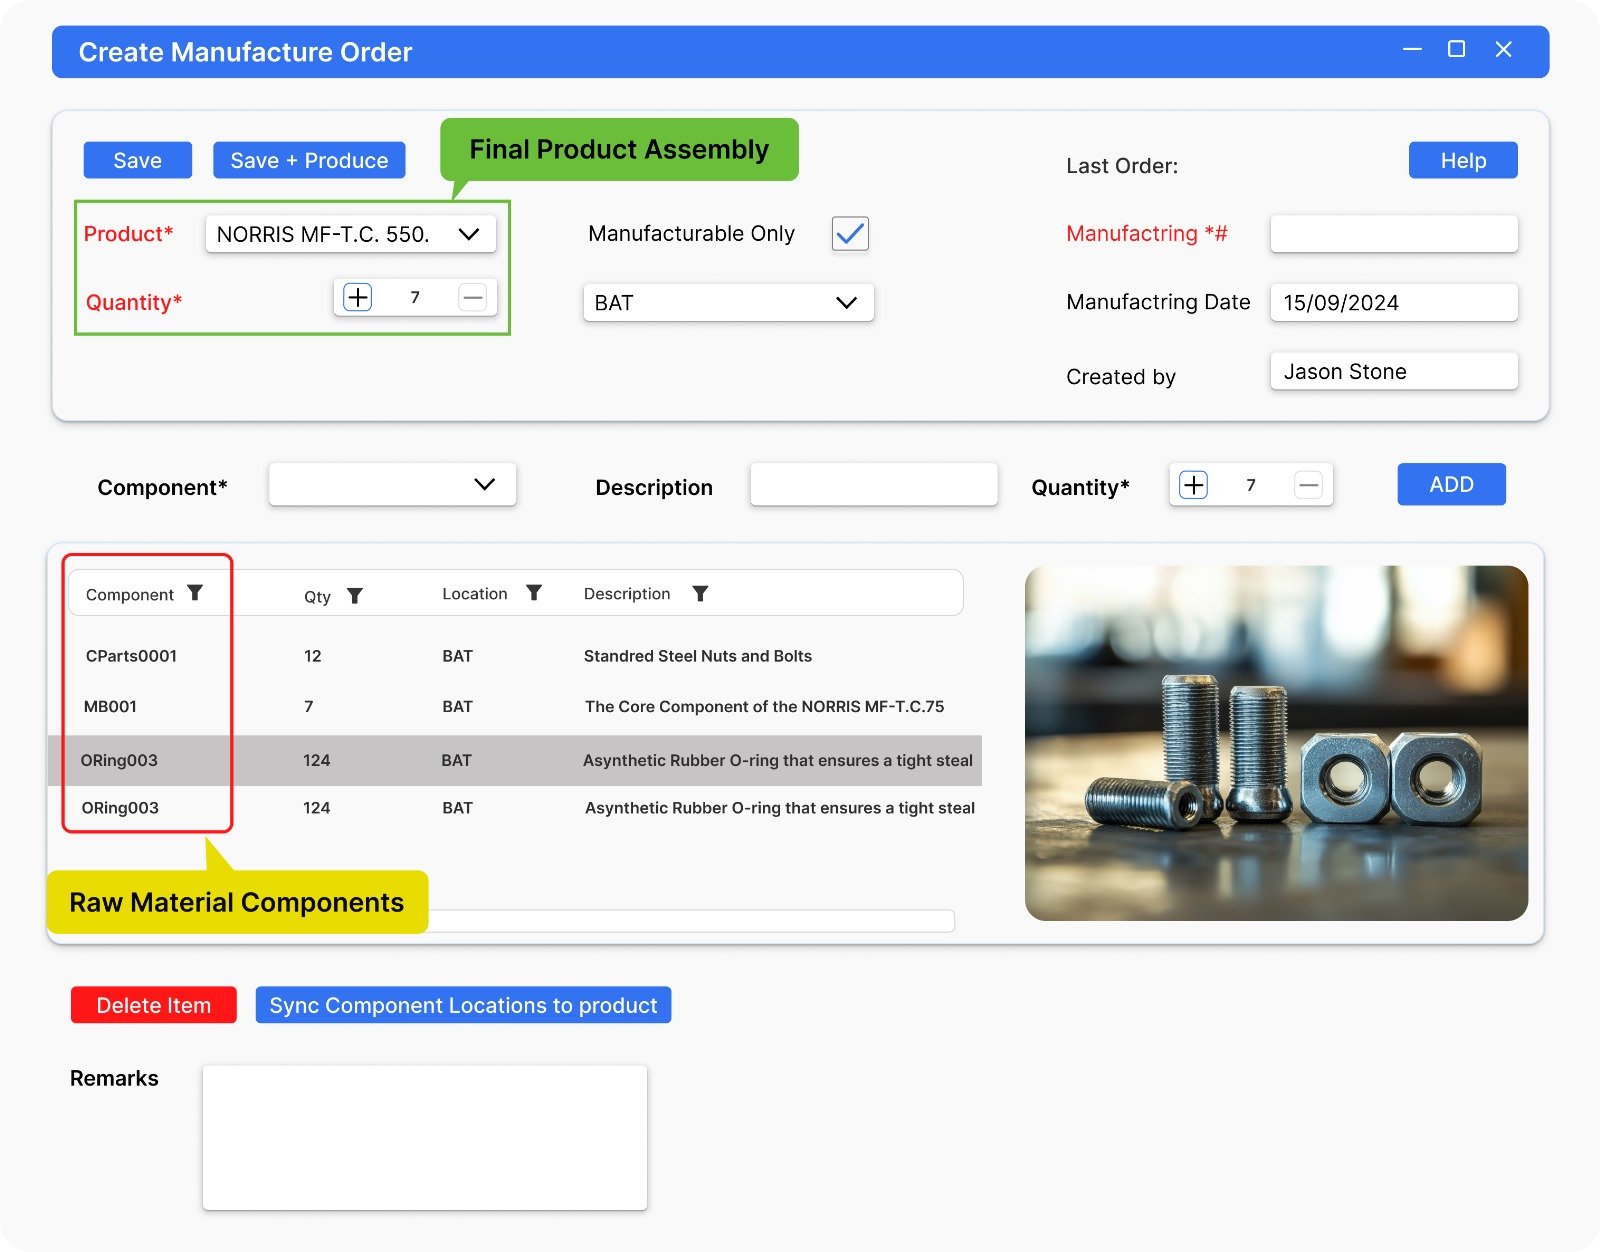Click the Description column filter icon
The width and height of the screenshot is (1600, 1252).
pyautogui.click(x=700, y=594)
